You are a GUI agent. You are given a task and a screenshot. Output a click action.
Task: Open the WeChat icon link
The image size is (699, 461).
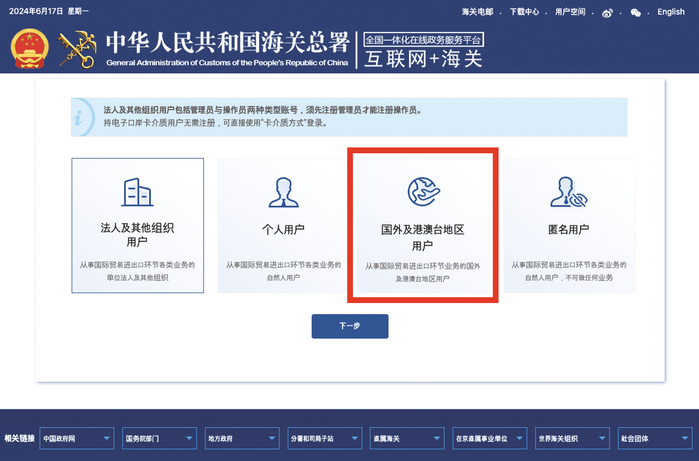(636, 13)
